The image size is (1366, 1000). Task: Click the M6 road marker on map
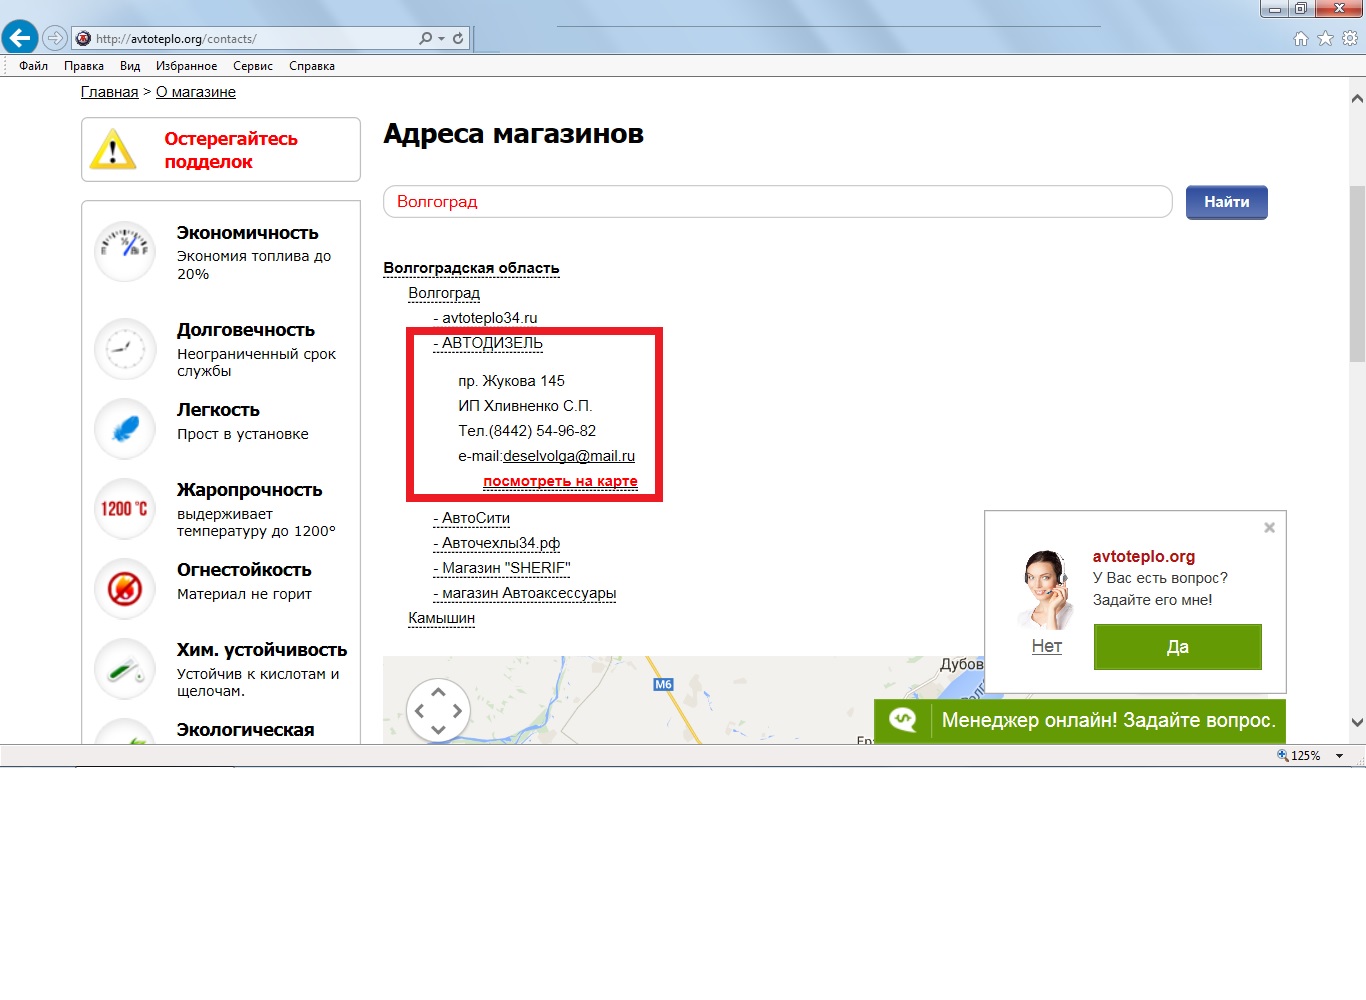point(663,685)
